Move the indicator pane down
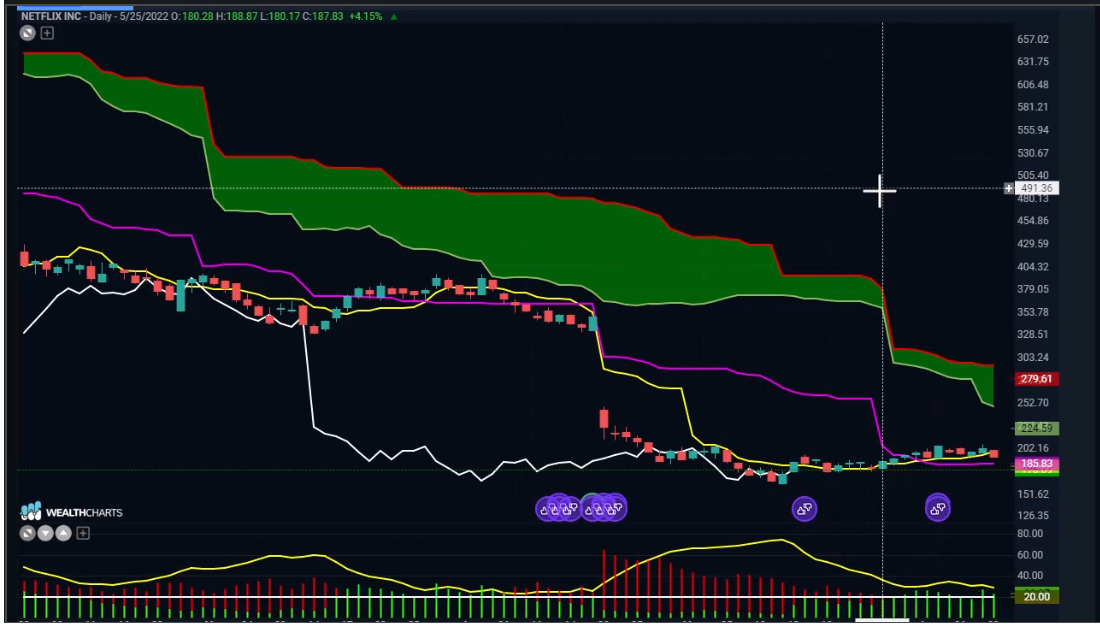Viewport: 1100px width, 624px height. click(x=46, y=533)
